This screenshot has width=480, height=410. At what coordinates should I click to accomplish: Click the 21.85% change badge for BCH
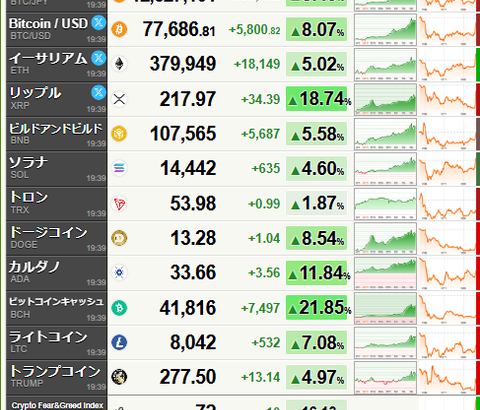(317, 307)
